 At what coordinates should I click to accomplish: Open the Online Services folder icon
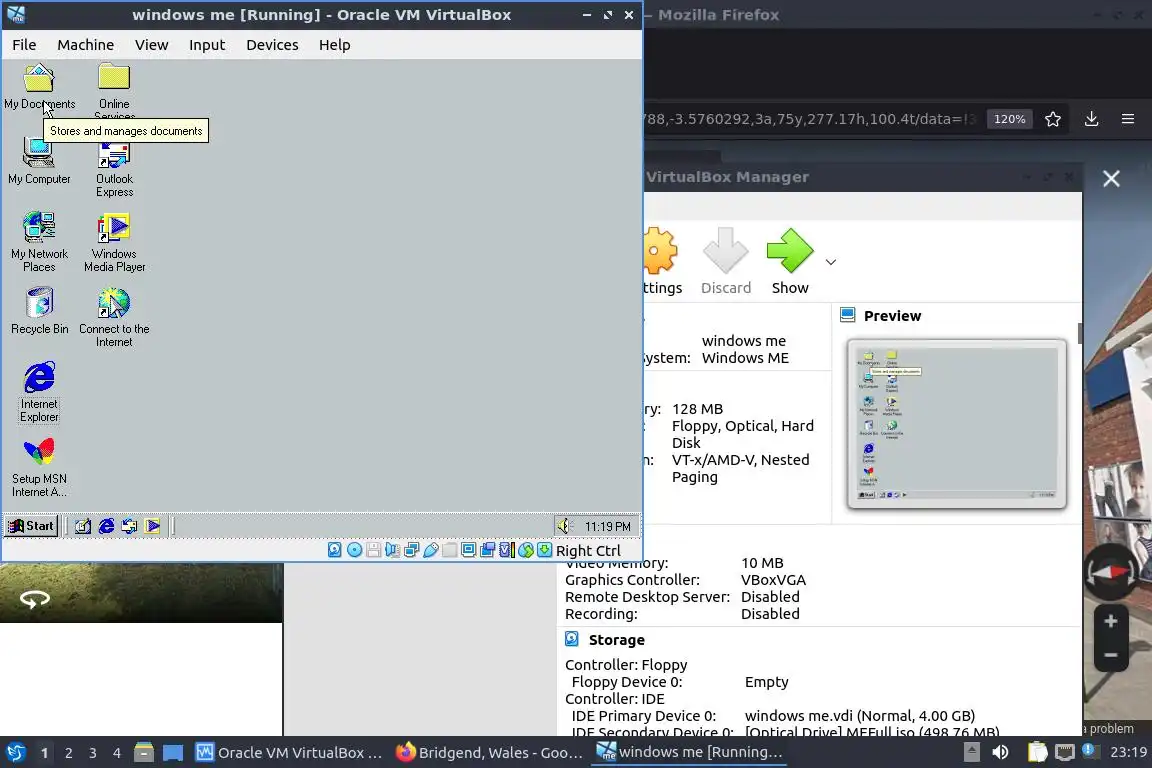click(x=114, y=90)
